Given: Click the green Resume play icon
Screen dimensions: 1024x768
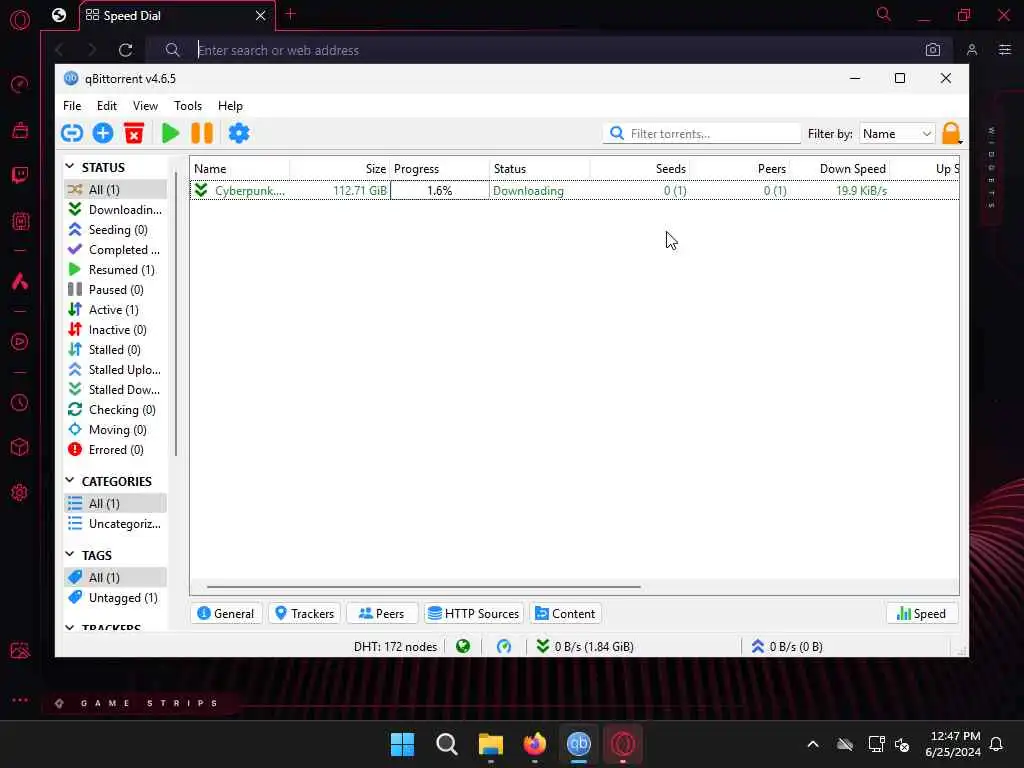Looking at the screenshot, I should 170,133.
